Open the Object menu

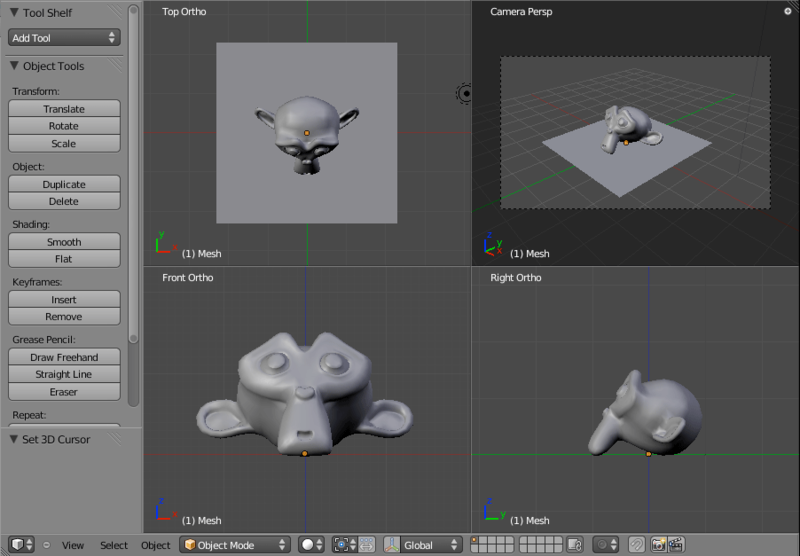156,545
